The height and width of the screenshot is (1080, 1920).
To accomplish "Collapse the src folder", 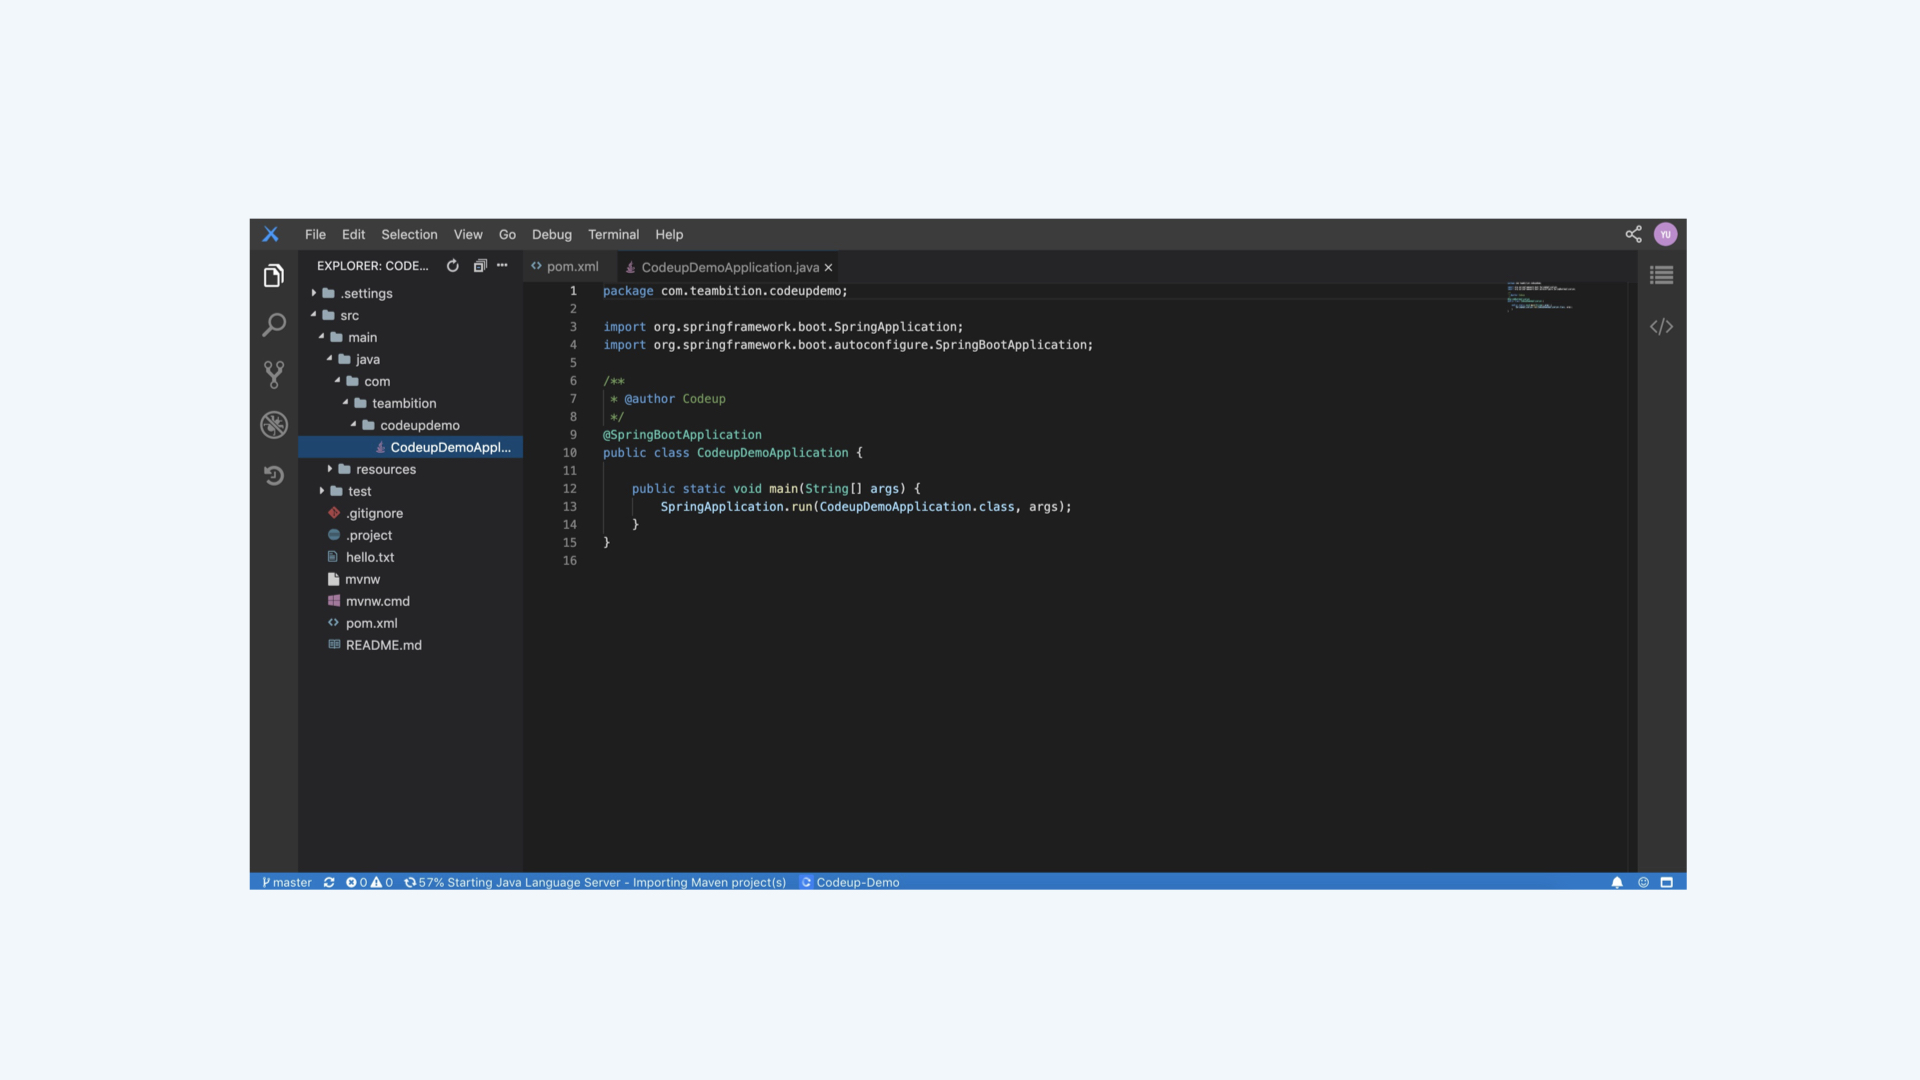I will 313,315.
